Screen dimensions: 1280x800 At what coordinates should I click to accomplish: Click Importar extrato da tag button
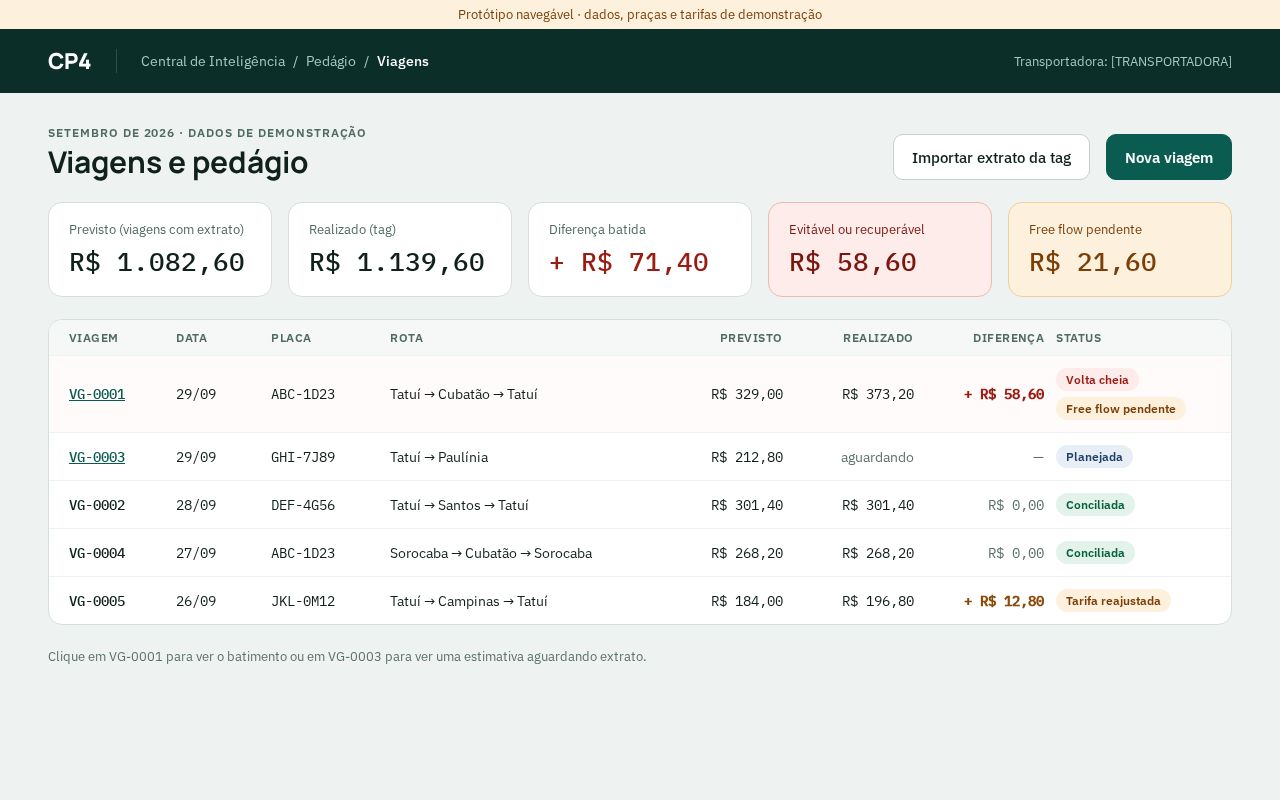click(991, 157)
